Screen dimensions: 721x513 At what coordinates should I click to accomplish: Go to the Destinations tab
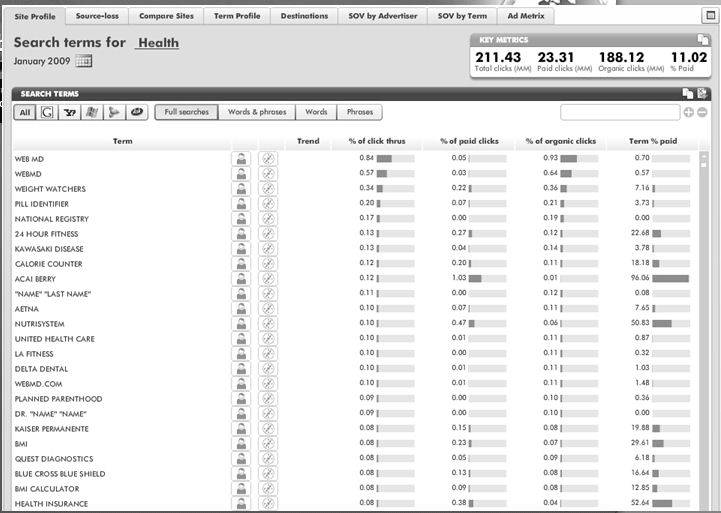click(304, 16)
